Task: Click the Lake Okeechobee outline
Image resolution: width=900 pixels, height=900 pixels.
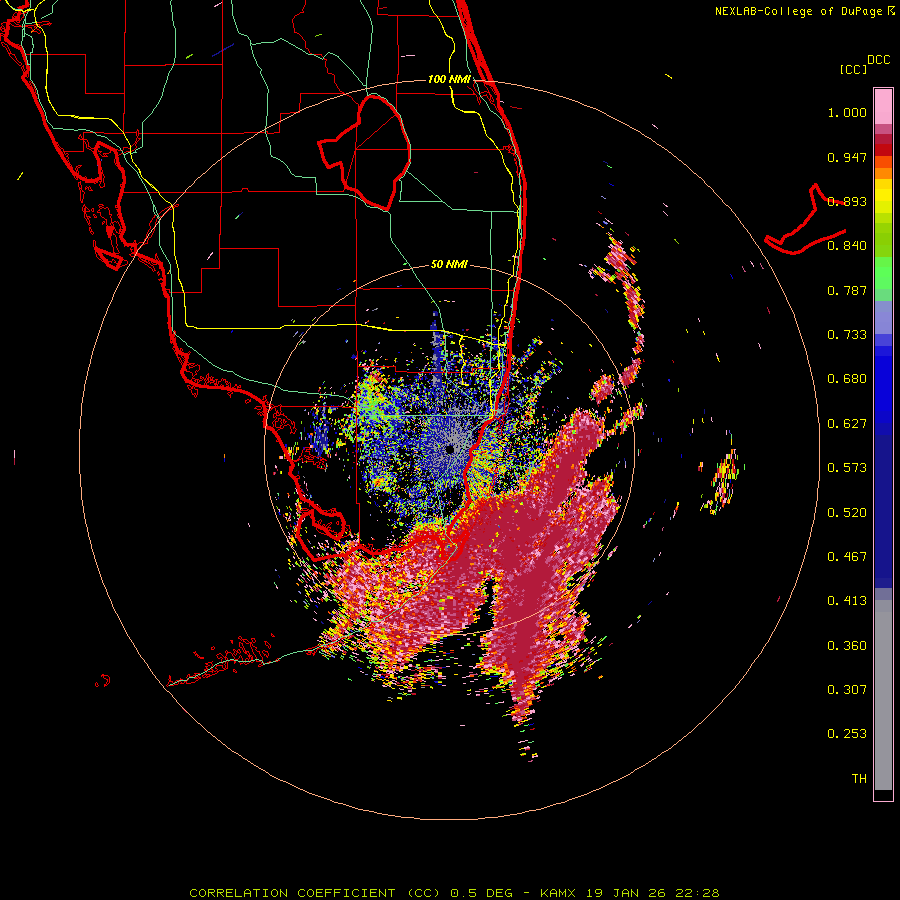Action: [364, 152]
